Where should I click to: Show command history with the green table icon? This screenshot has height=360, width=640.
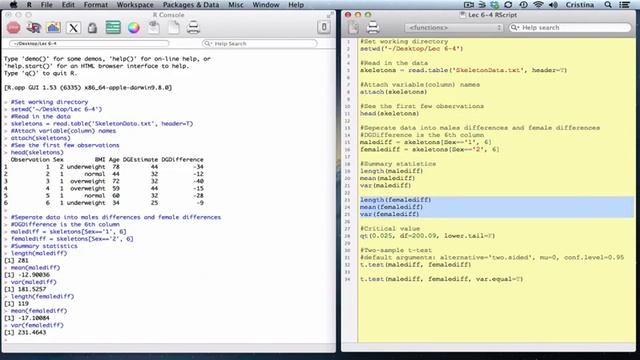[x=113, y=28]
